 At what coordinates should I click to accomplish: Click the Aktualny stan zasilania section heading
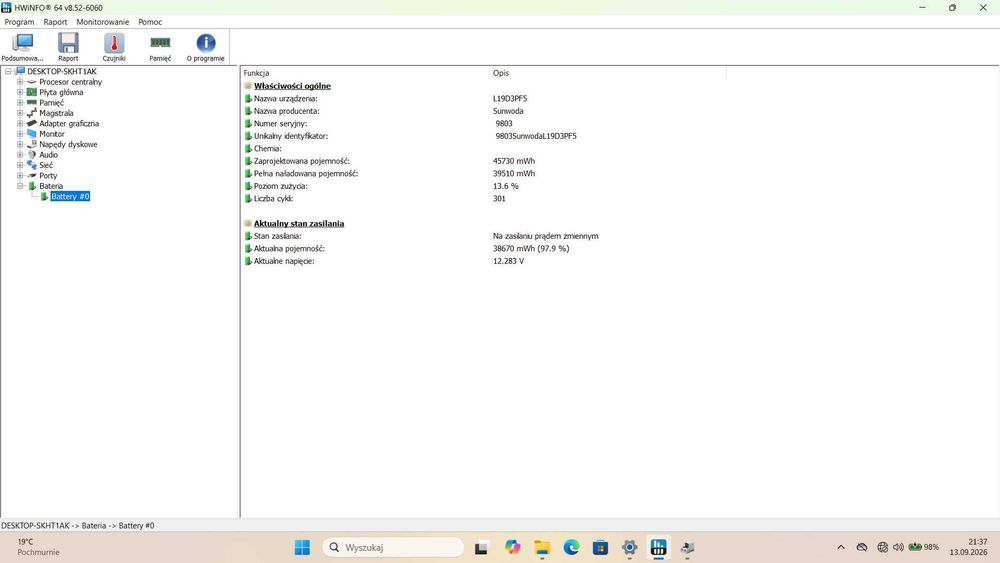pos(298,223)
